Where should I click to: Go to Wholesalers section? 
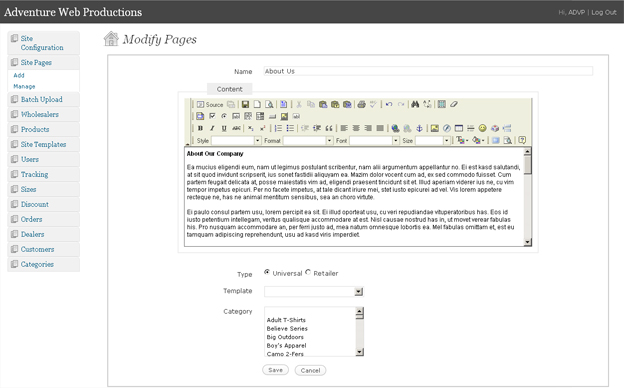43,115
